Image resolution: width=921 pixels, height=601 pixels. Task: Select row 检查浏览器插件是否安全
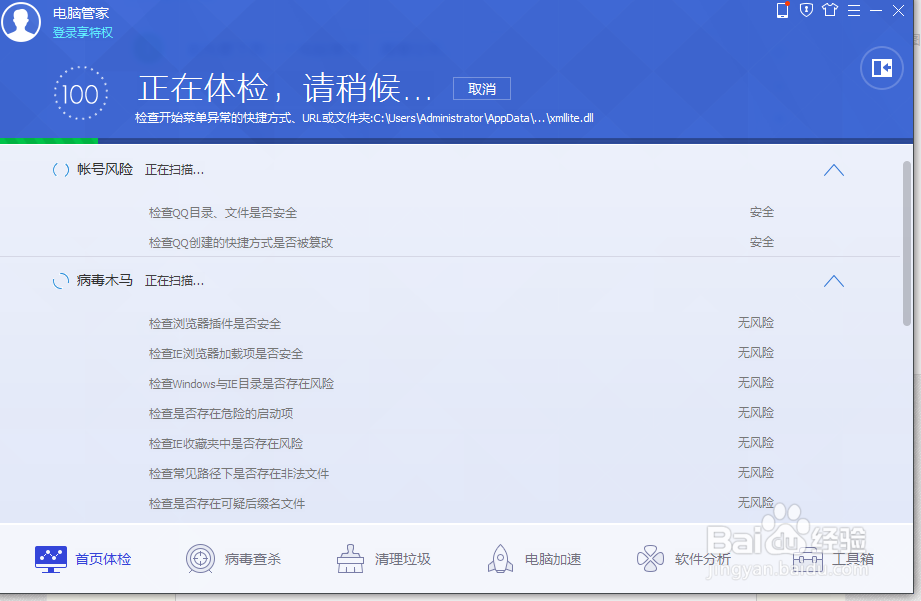[x=461, y=324]
